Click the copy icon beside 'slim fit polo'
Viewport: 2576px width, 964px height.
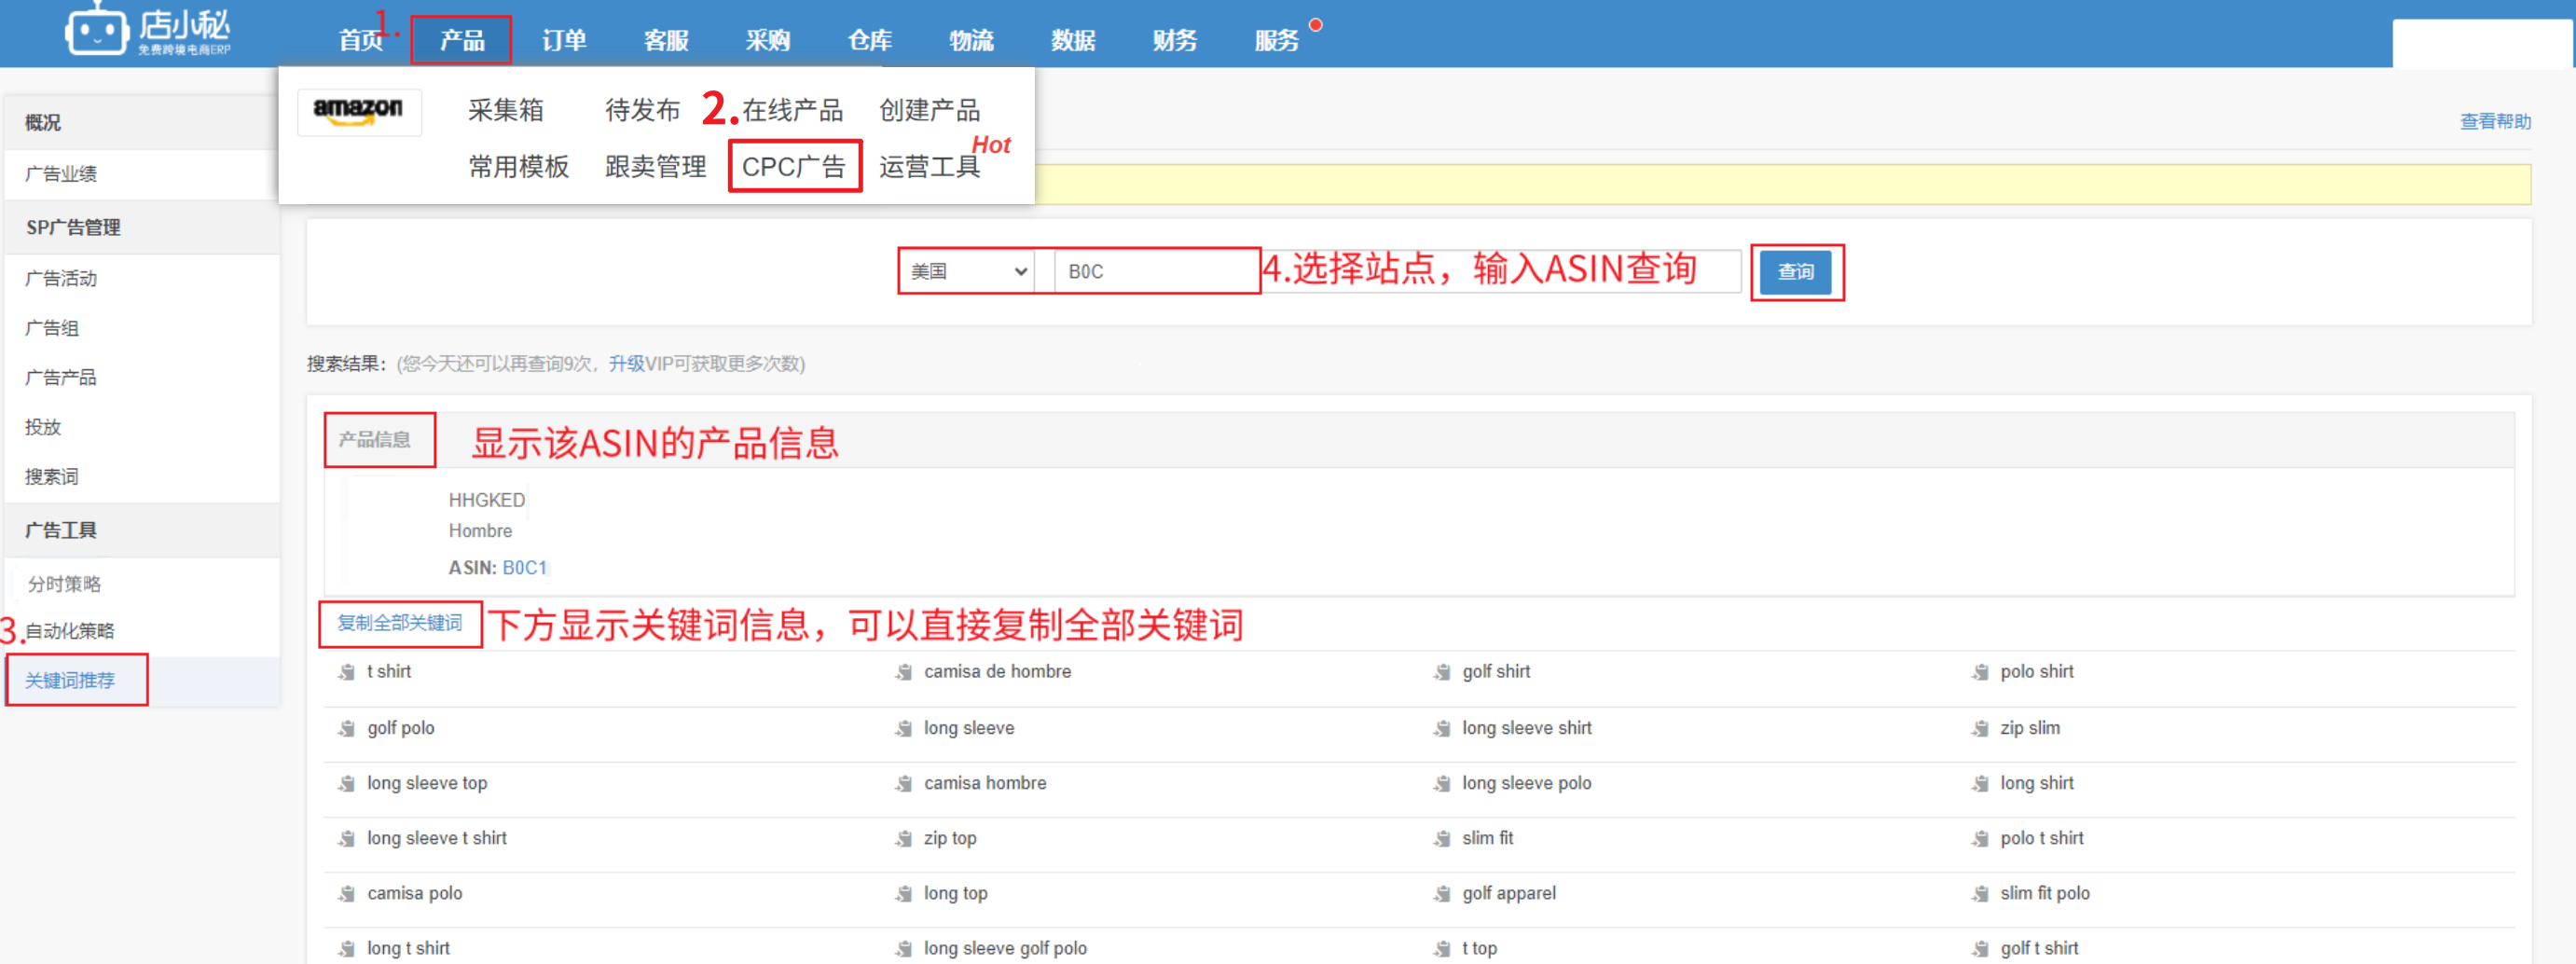1980,893
